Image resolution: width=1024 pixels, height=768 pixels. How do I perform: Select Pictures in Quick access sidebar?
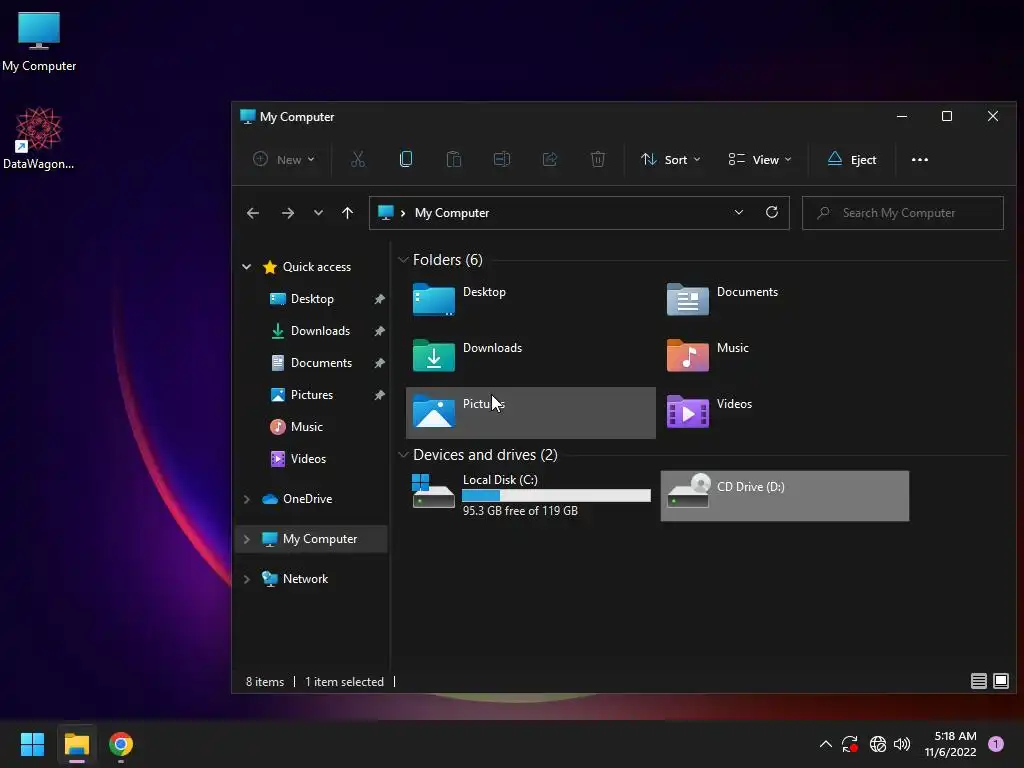(312, 394)
